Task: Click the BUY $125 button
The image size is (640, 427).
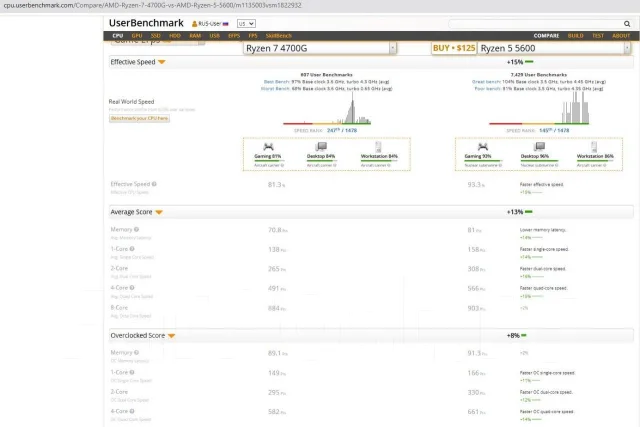Action: [454, 48]
